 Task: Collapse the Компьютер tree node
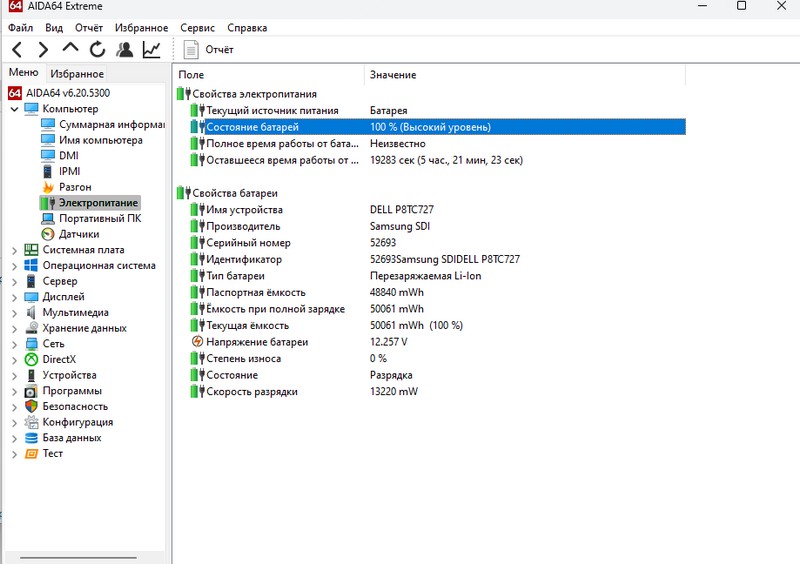pyautogui.click(x=14, y=109)
